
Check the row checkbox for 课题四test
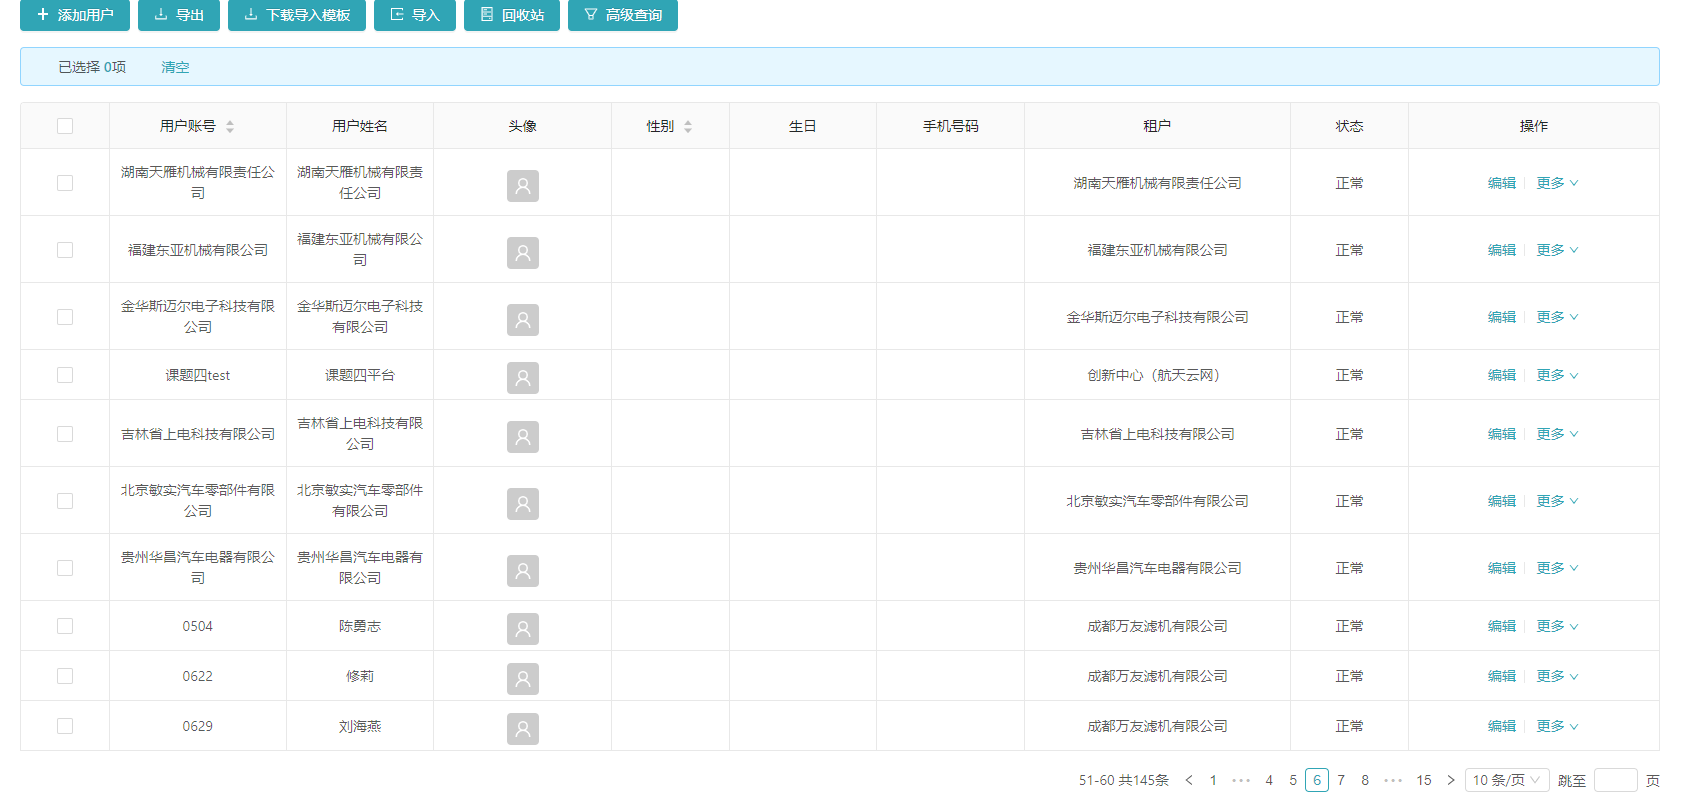[65, 375]
